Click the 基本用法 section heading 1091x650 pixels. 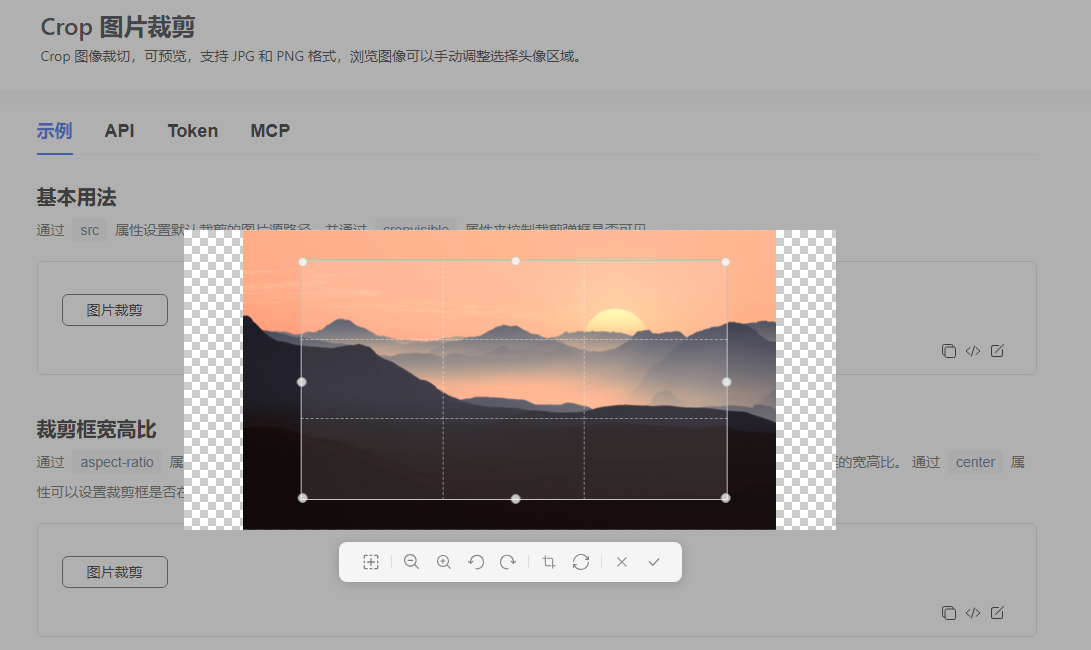pos(77,197)
